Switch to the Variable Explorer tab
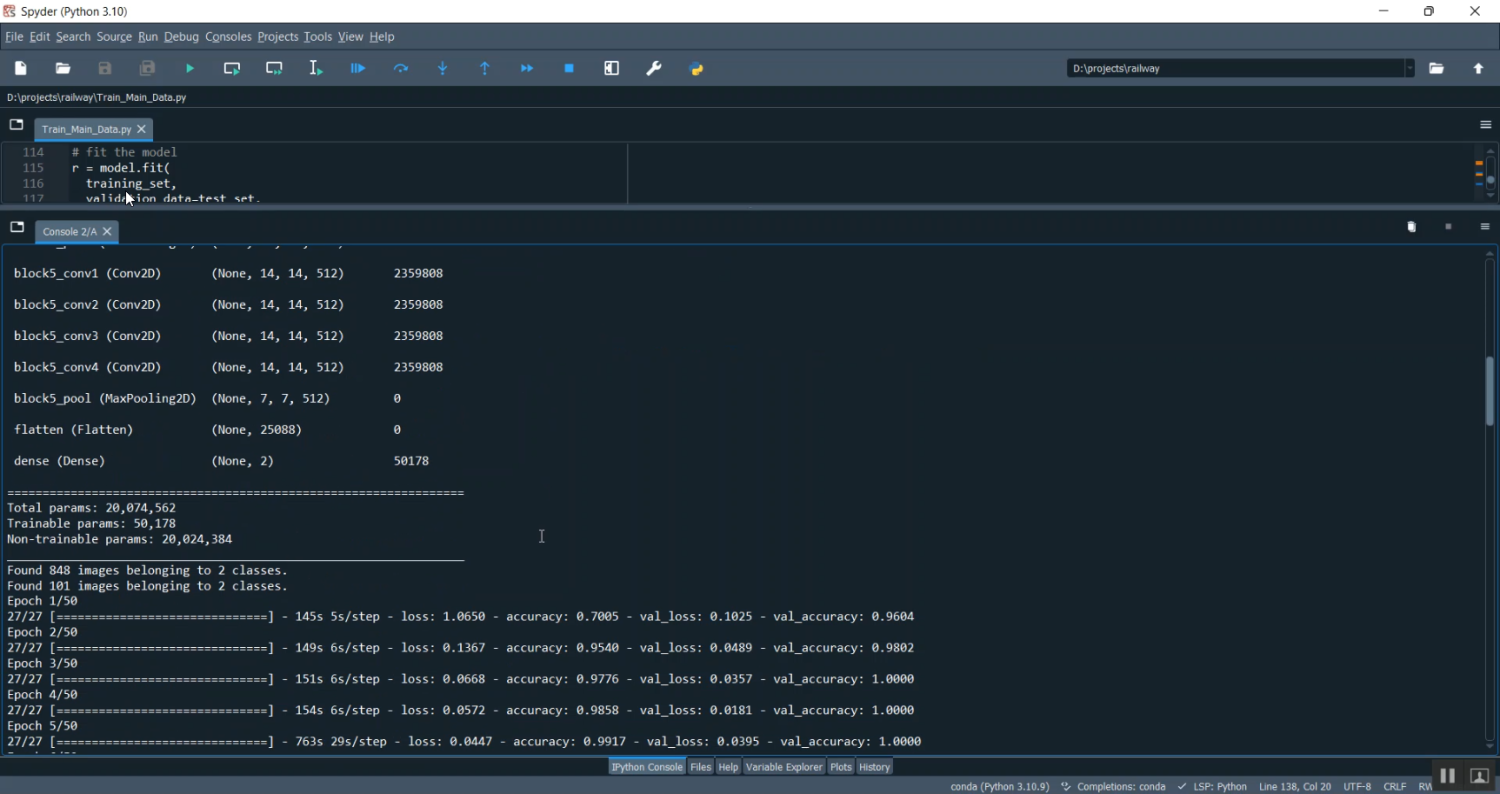 coord(783,767)
